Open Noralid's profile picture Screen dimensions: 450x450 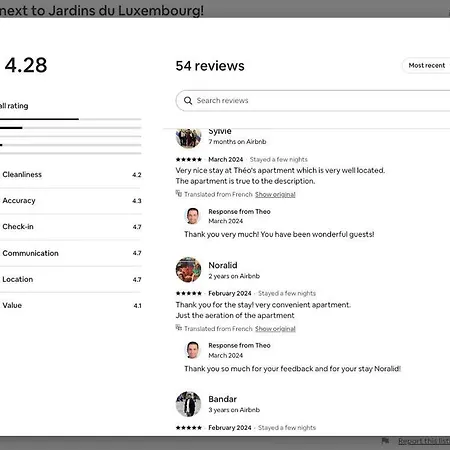(188, 270)
